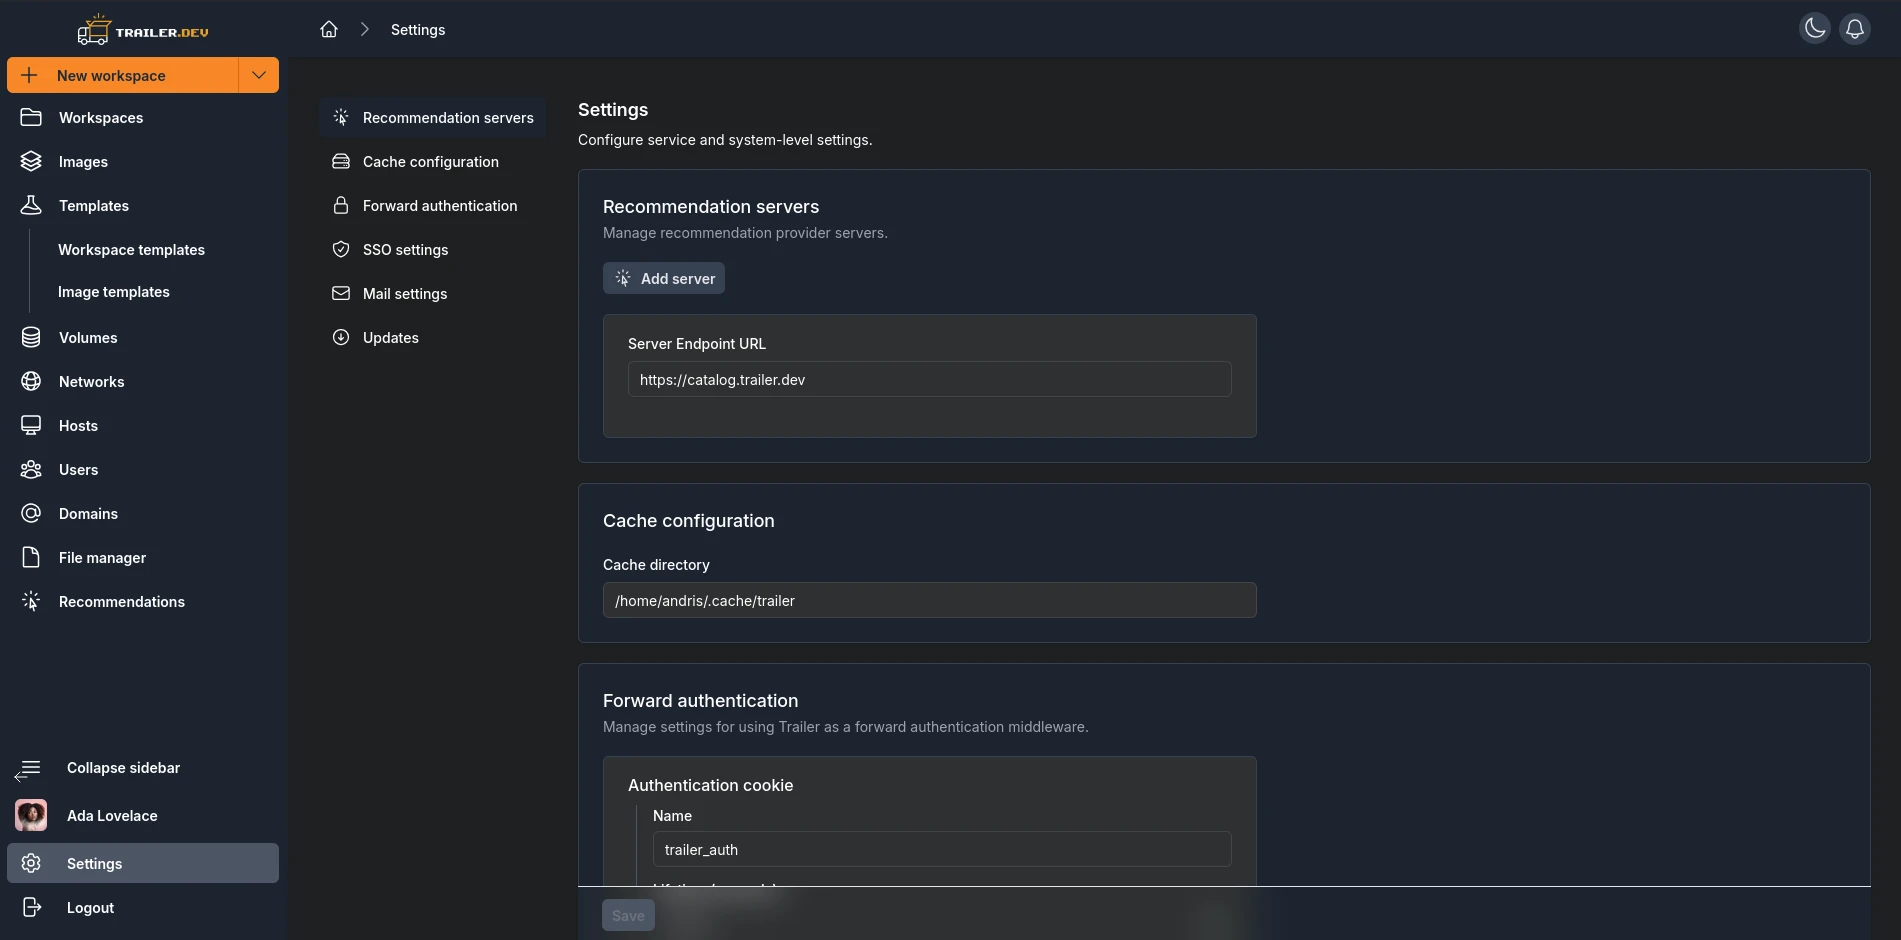Image resolution: width=1901 pixels, height=940 pixels.
Task: Click the Recommendations label in sidebar
Action: [x=122, y=601]
